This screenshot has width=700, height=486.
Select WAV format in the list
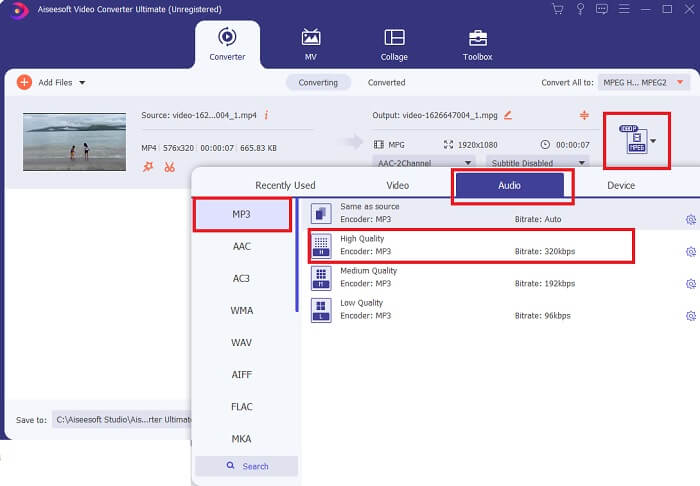tap(242, 343)
